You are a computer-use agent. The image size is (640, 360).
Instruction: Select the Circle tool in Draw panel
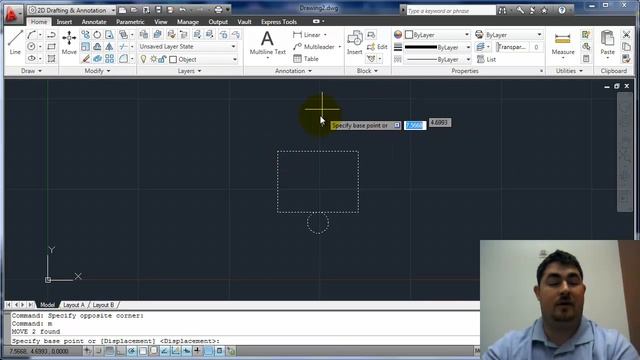[x=31, y=47]
